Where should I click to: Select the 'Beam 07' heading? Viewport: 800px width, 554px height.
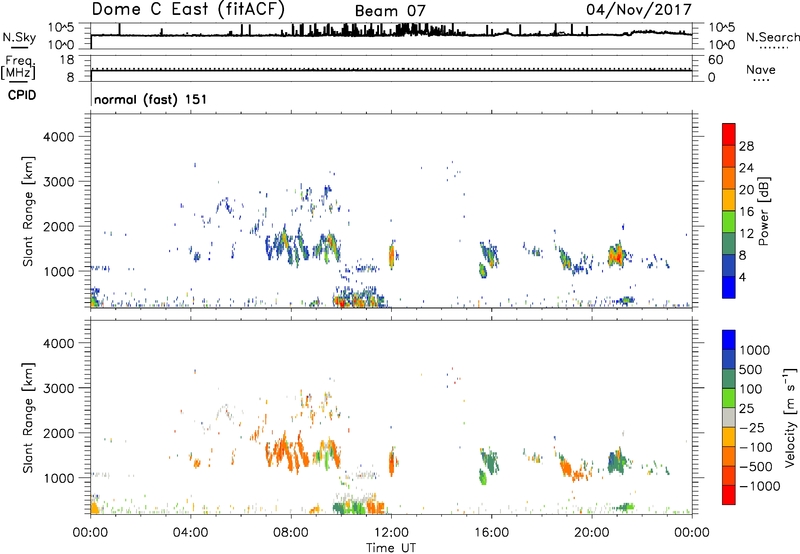coord(390,11)
